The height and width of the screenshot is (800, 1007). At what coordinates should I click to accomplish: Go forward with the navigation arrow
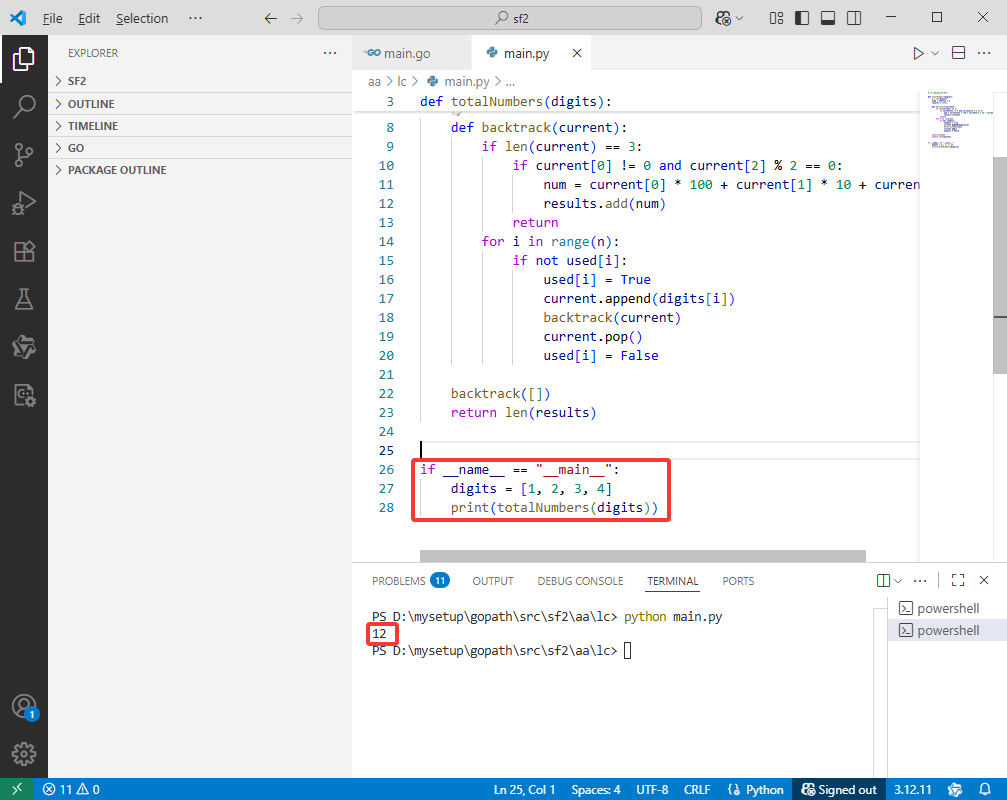tap(297, 19)
